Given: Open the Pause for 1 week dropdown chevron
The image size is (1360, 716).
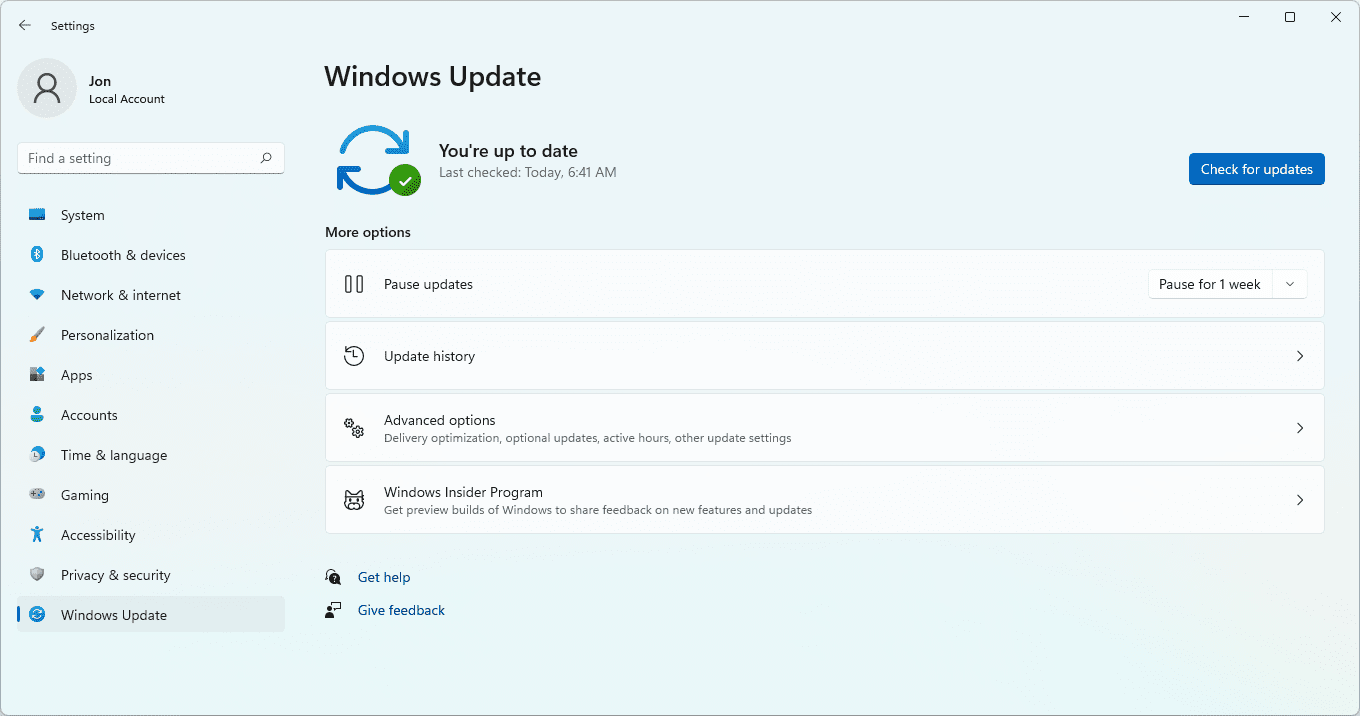Looking at the screenshot, I should (x=1290, y=284).
